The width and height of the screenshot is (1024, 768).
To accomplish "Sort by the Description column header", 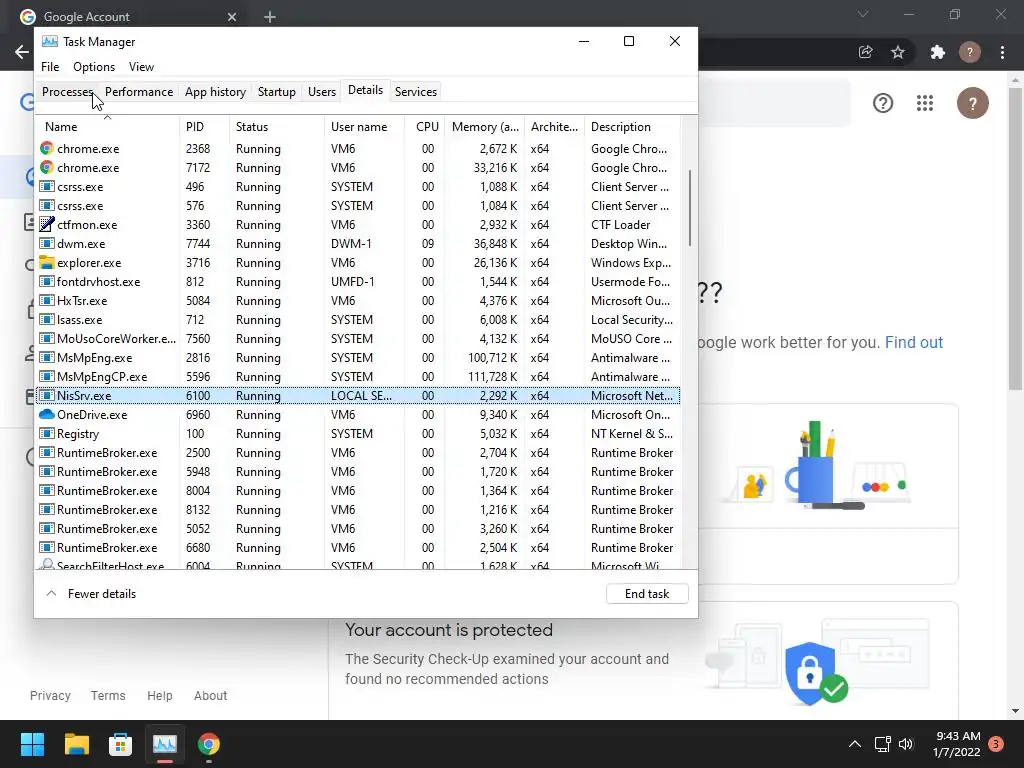I will tap(632, 127).
